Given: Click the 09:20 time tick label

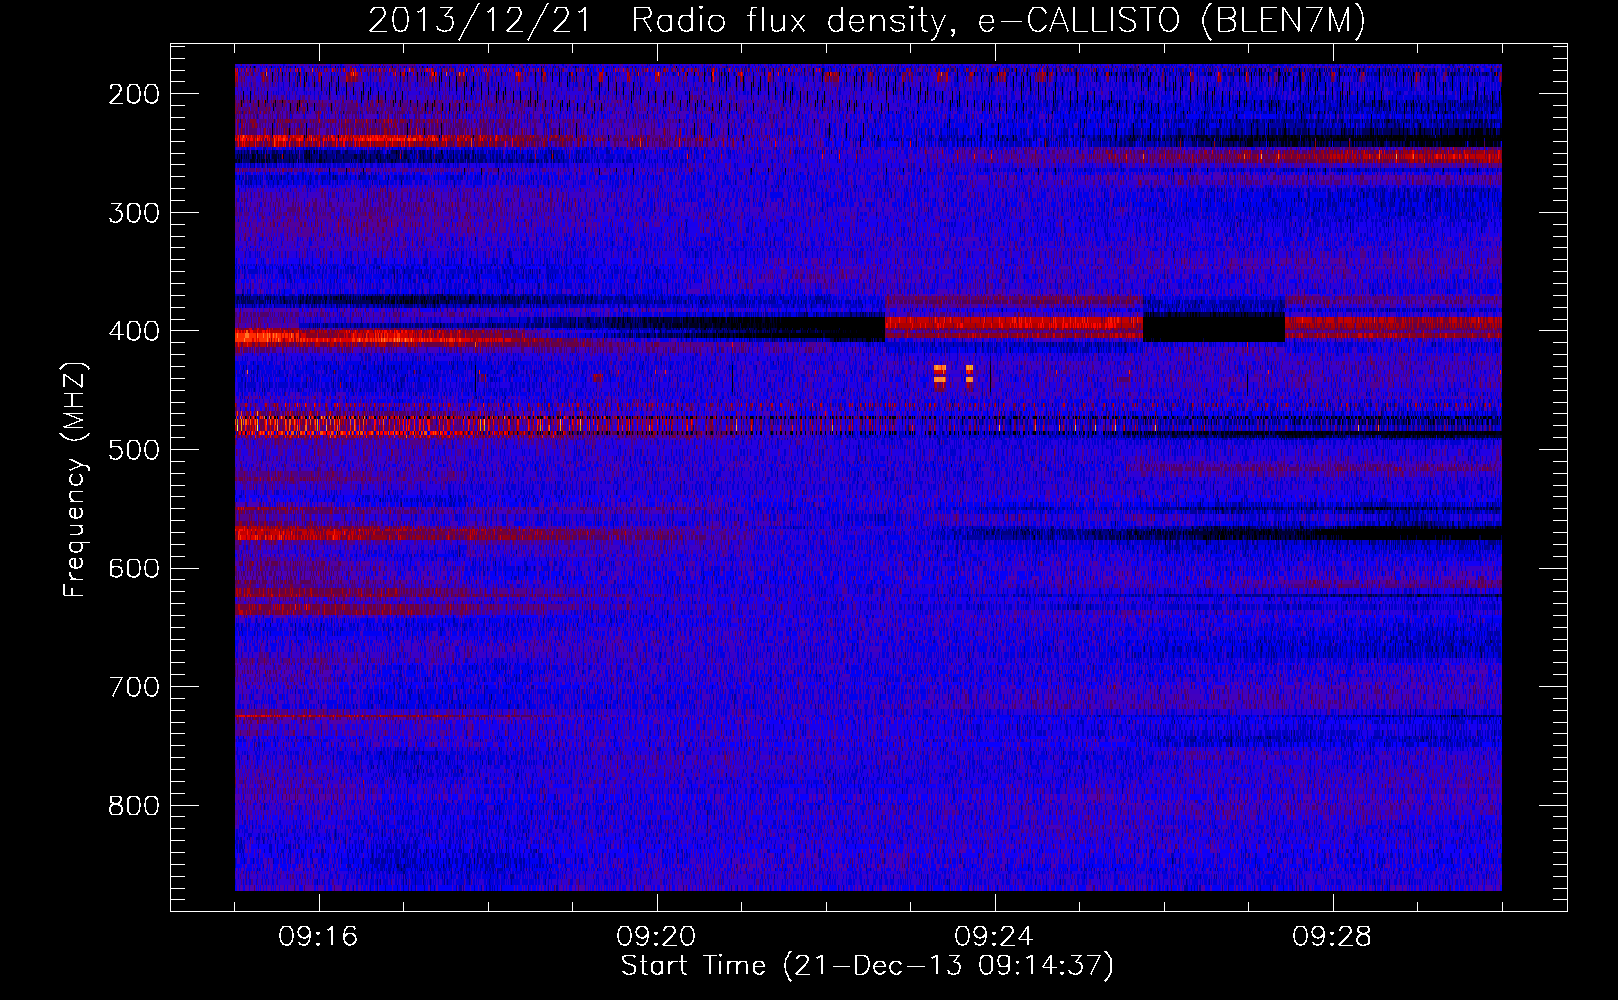Looking at the screenshot, I should [x=656, y=937].
